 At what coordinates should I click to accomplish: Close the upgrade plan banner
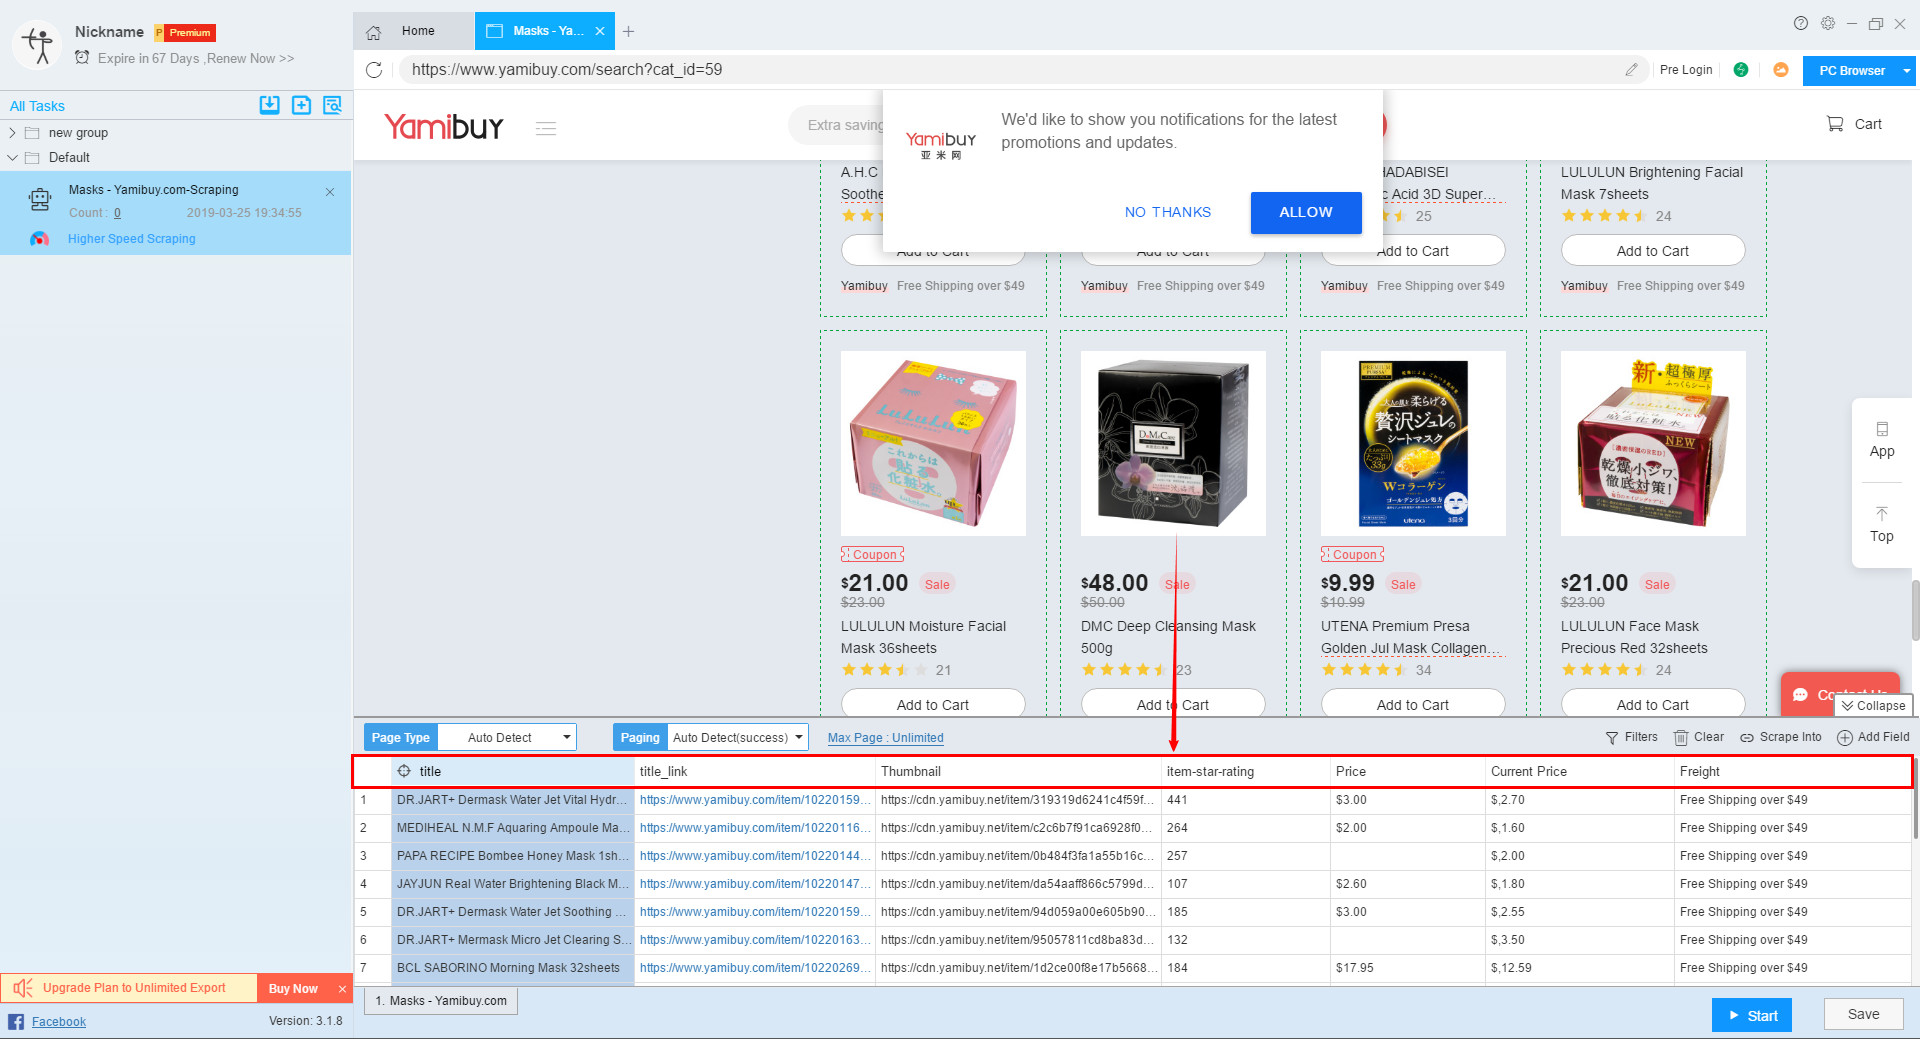(x=342, y=989)
